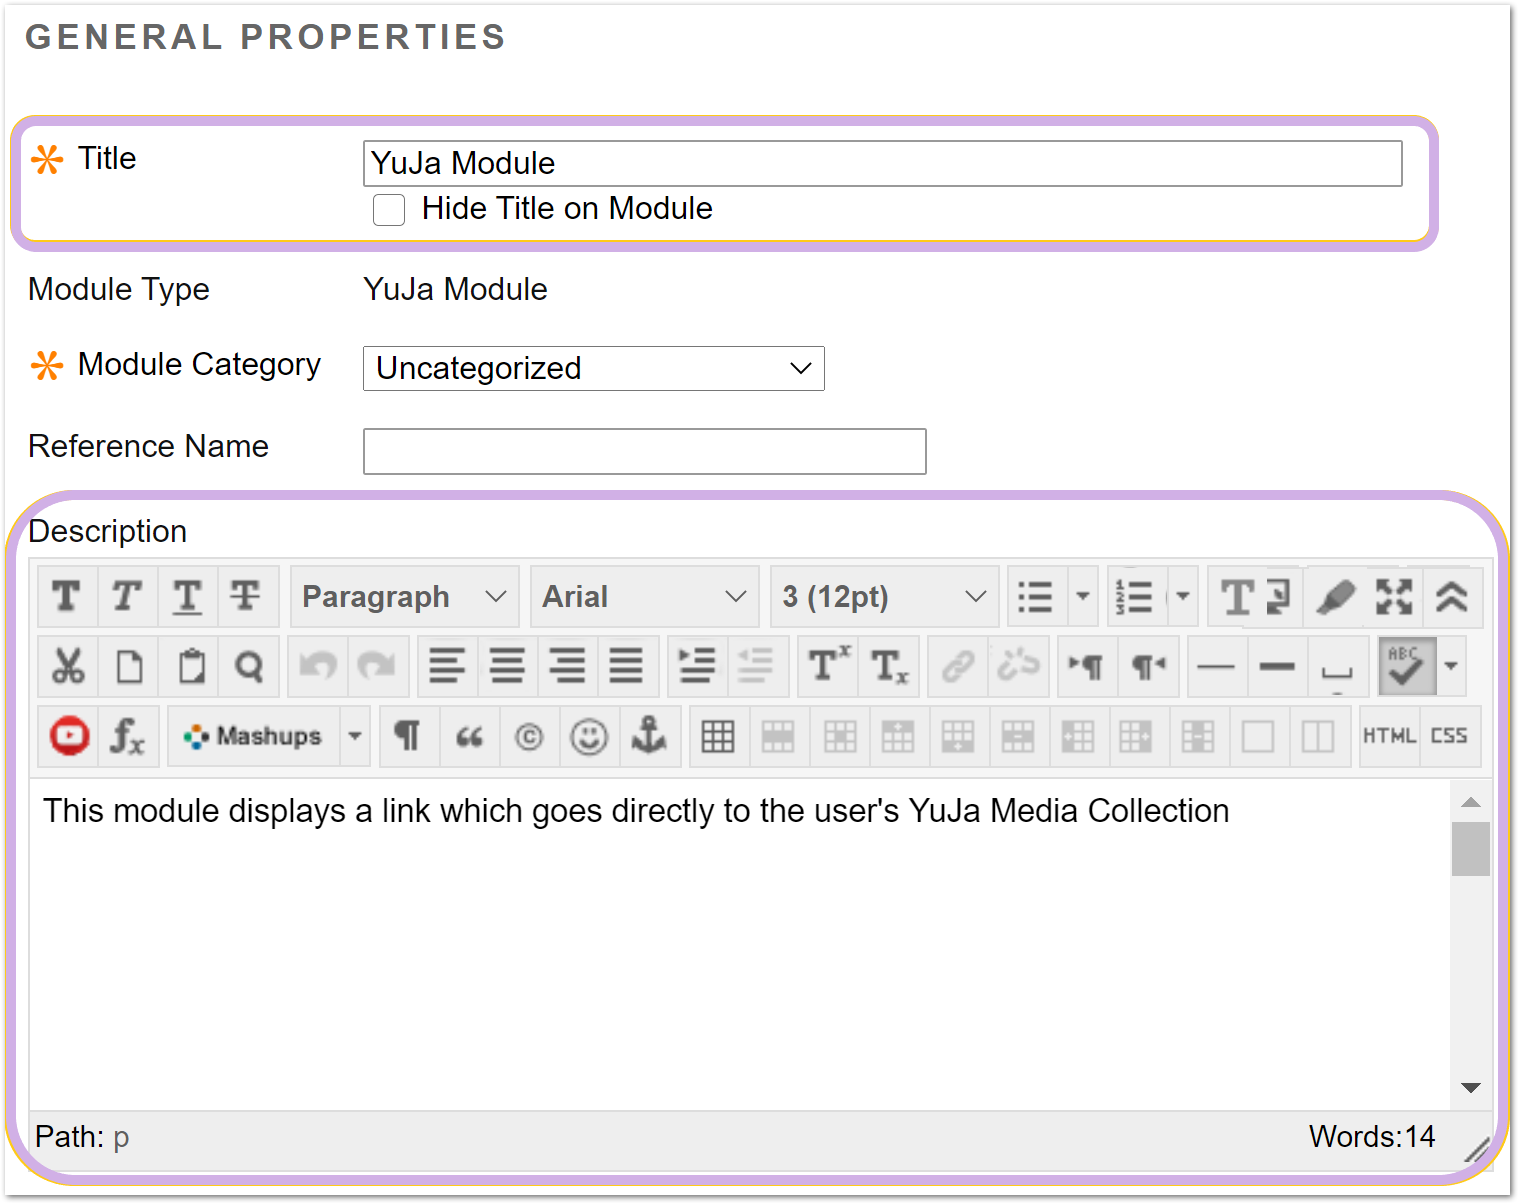Insert a copyright special symbol
Viewport: 1519px width, 1204px height.
point(529,736)
